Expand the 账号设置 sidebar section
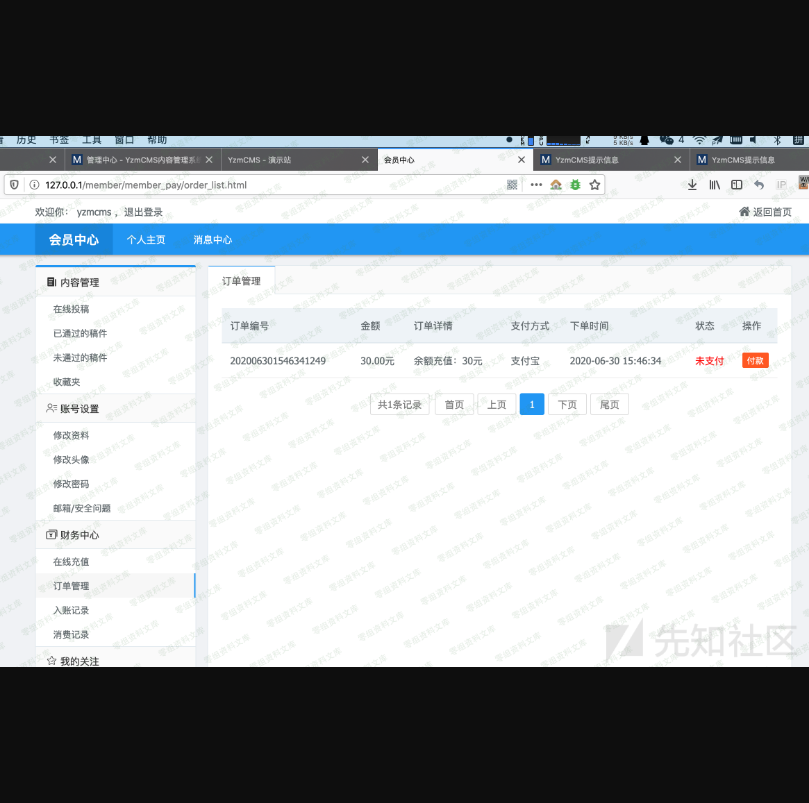The width and height of the screenshot is (809, 803). click(79, 409)
